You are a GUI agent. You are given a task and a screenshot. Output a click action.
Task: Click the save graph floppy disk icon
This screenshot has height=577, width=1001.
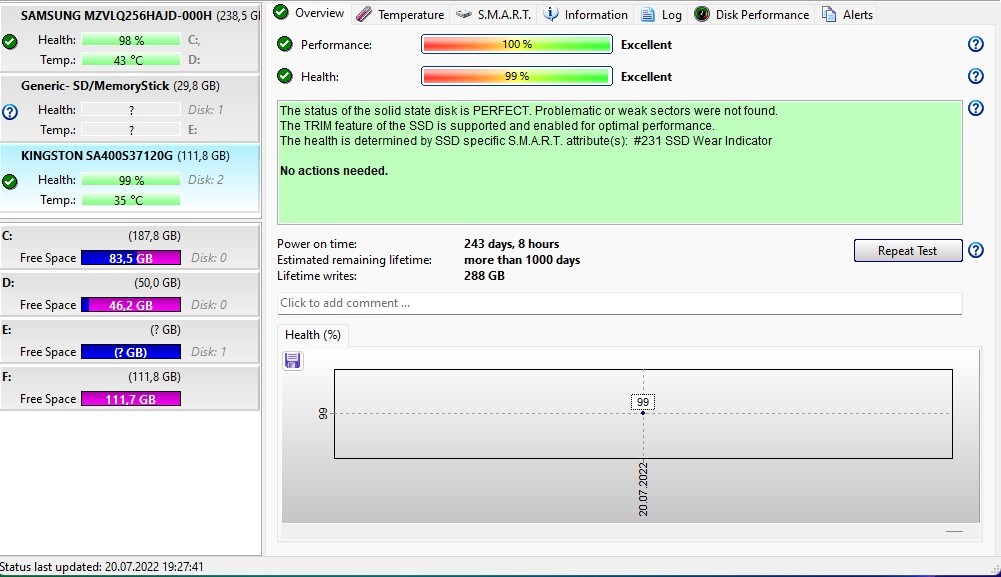click(292, 361)
